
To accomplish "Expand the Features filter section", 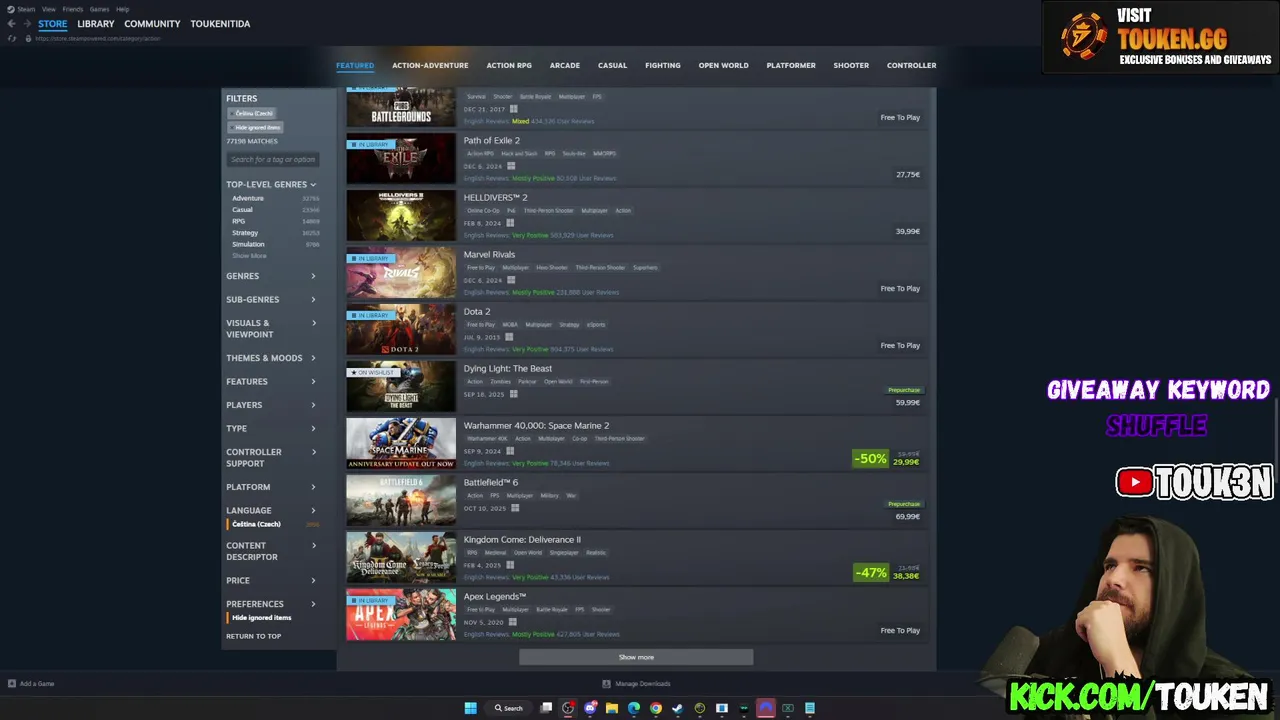I will coord(271,381).
